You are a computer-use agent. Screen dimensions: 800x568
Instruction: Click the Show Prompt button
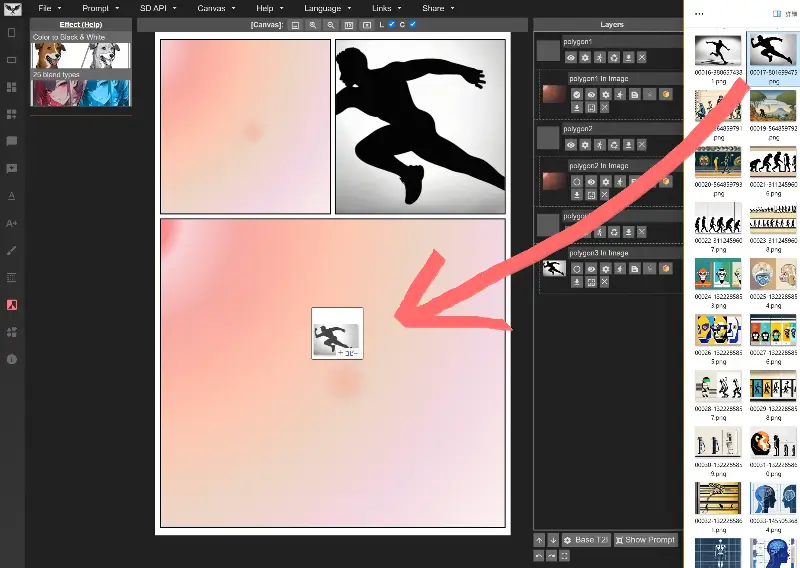click(645, 540)
